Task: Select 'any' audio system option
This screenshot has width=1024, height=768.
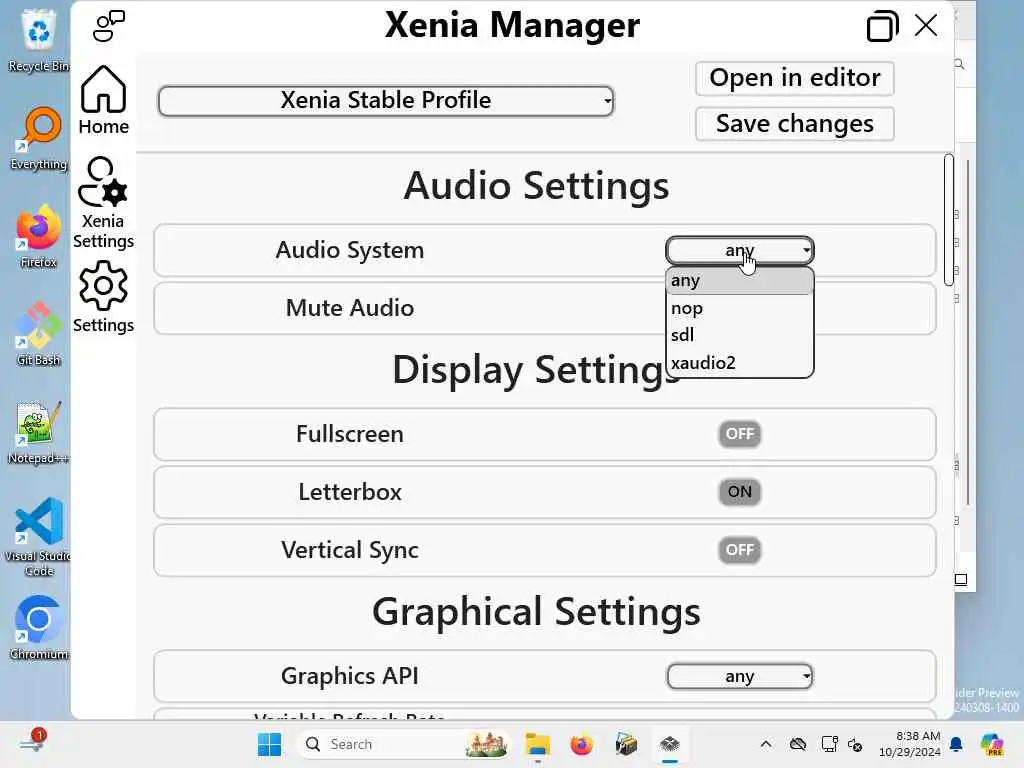Action: click(x=739, y=281)
